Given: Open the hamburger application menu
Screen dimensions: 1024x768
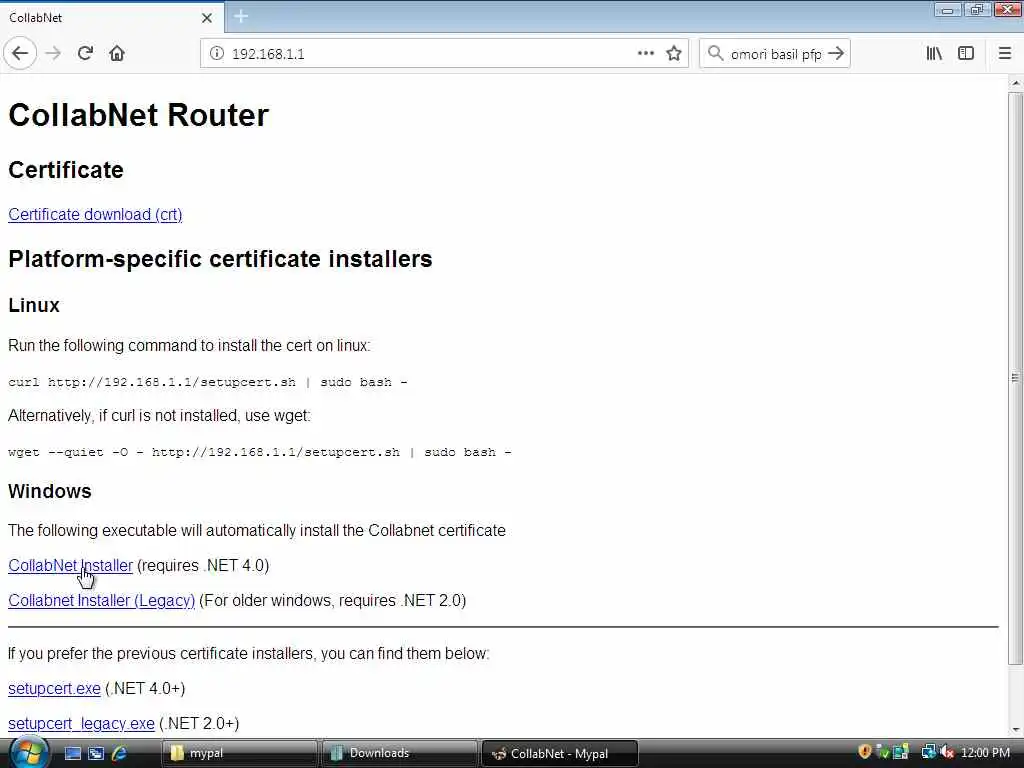Looking at the screenshot, I should click(1005, 54).
